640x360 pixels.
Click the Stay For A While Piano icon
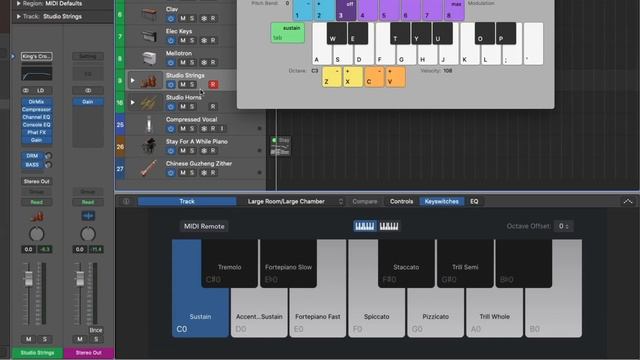(149, 147)
